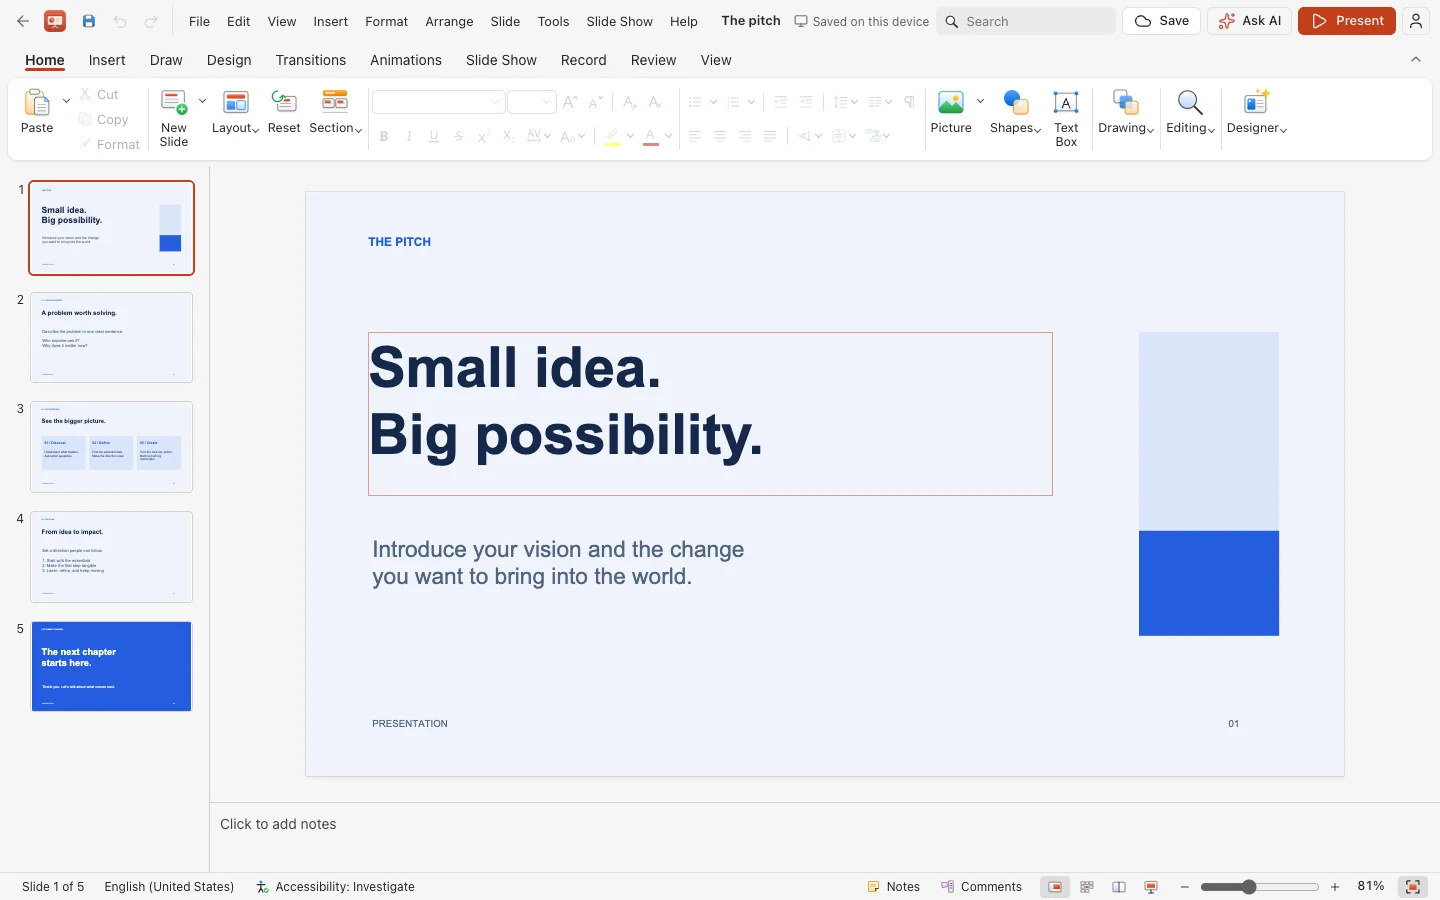Fit slide to window icon
This screenshot has width=1440, height=900.
(x=1413, y=887)
